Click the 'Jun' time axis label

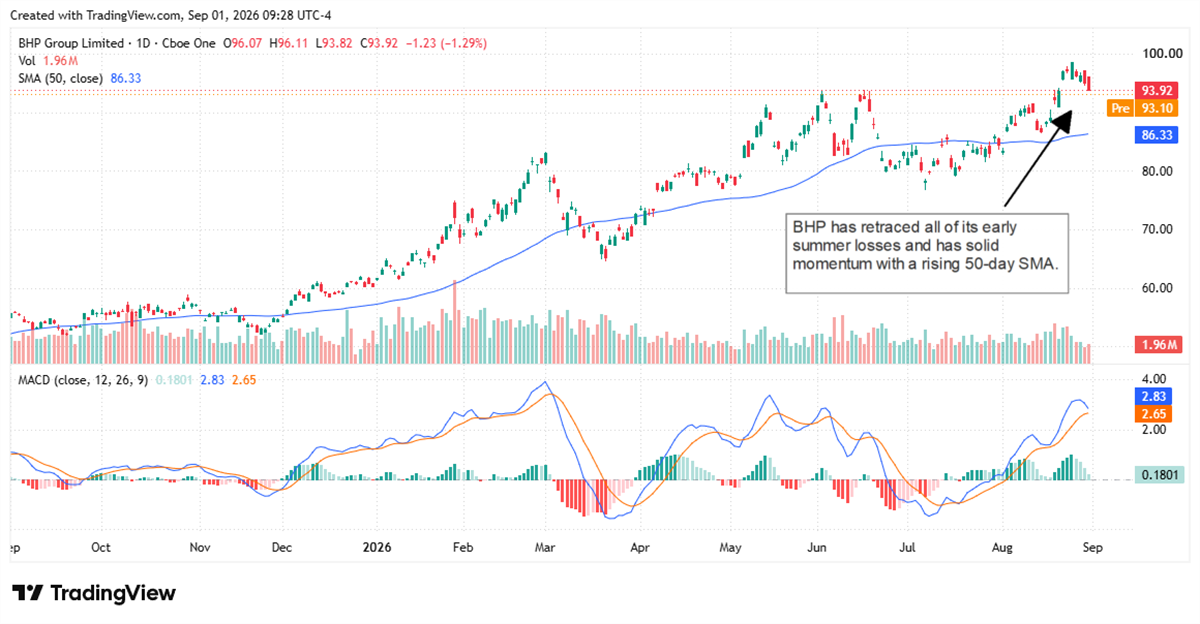coord(818,548)
